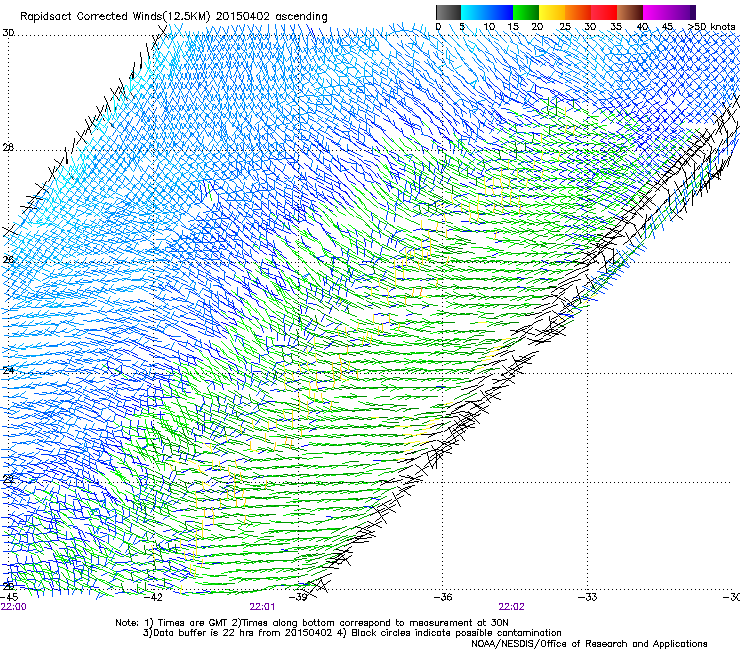This screenshot has height=650, width=740.
Task: Click the note 'Data buffer is 22 hrs from 20150402'
Action: [x=243, y=633]
